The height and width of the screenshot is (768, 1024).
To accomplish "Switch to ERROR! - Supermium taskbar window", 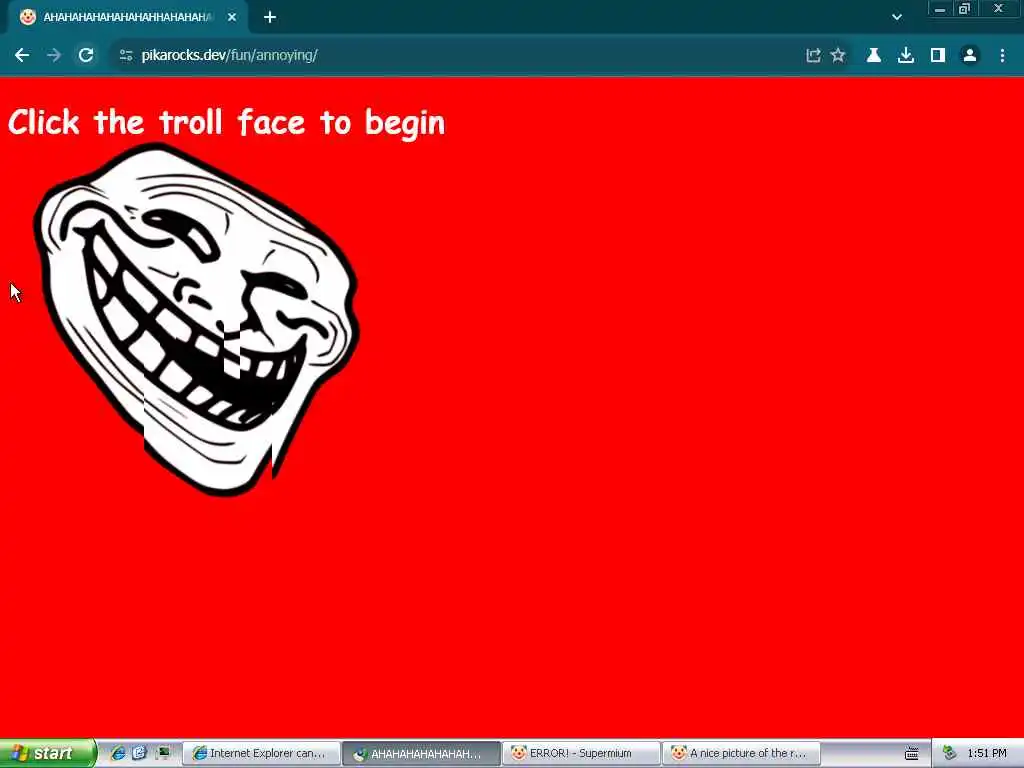I will click(x=581, y=754).
